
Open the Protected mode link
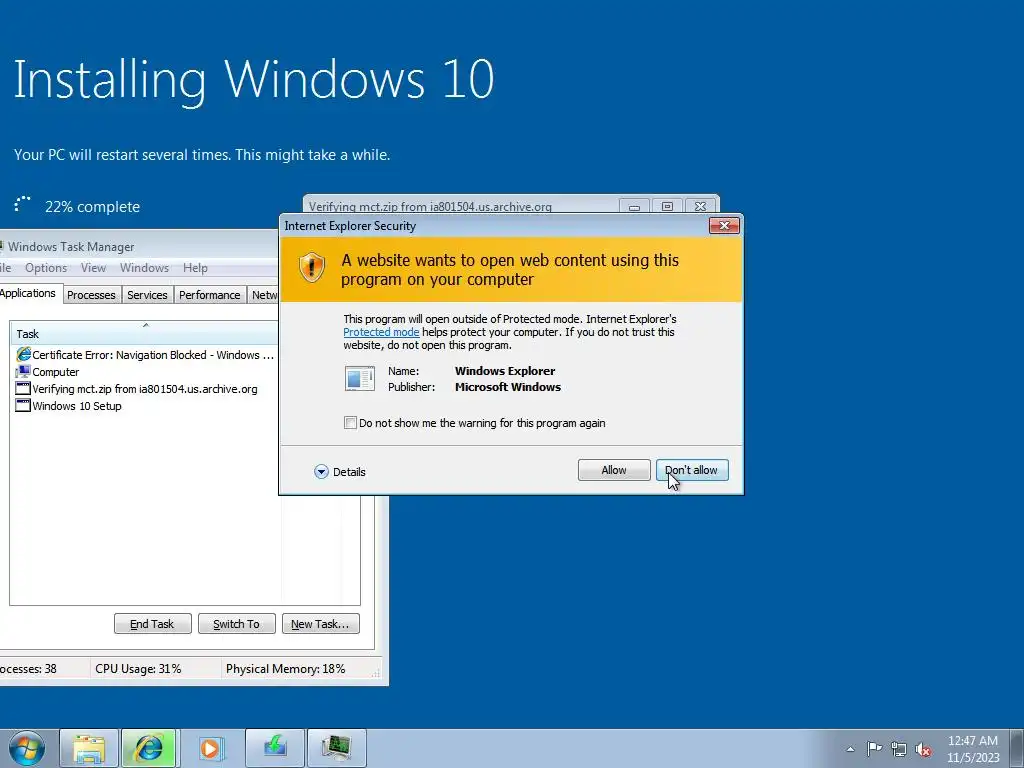[381, 332]
